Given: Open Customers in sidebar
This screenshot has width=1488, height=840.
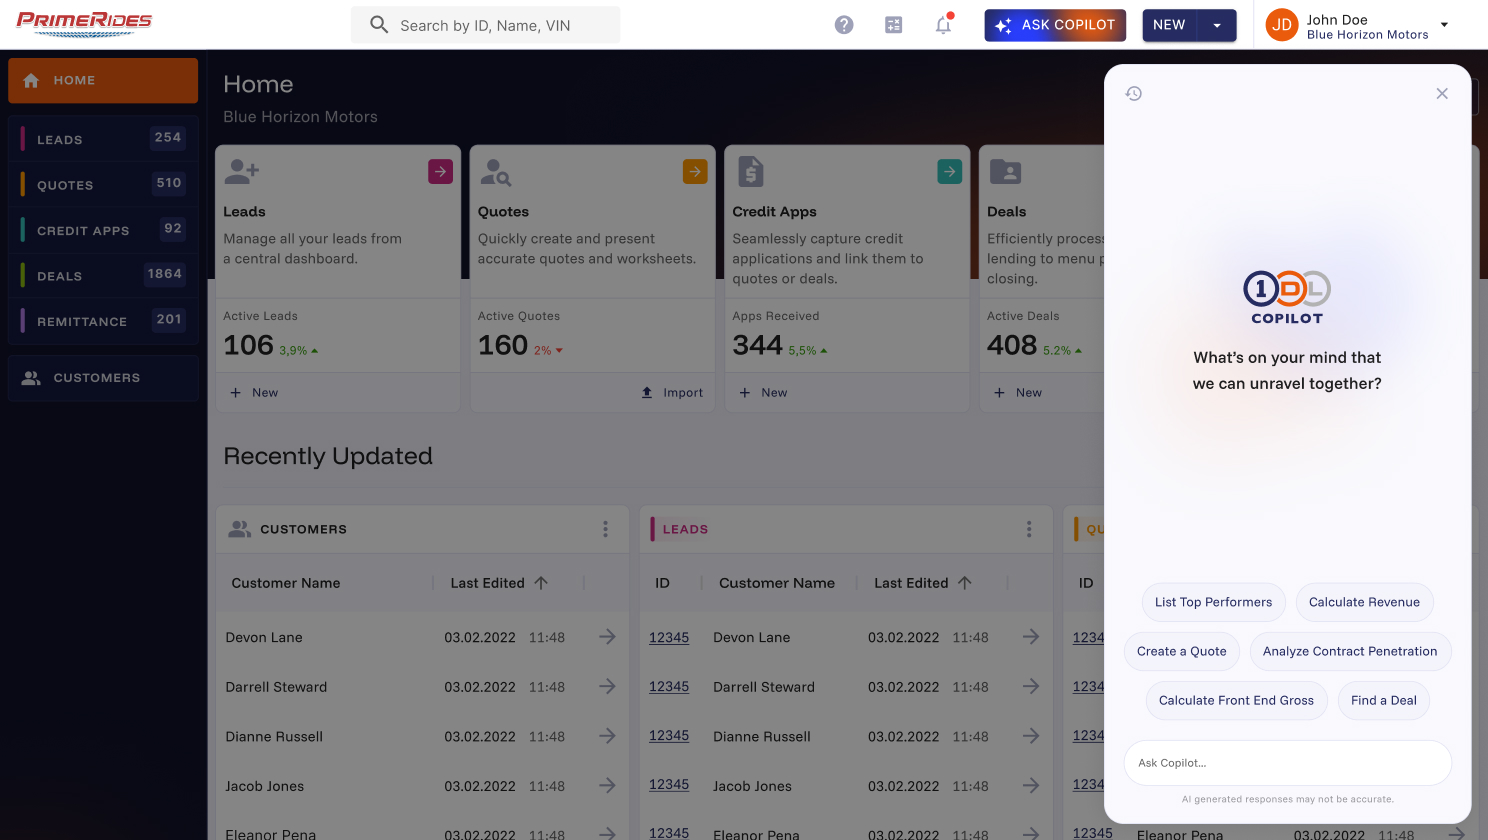Looking at the screenshot, I should click(x=103, y=378).
